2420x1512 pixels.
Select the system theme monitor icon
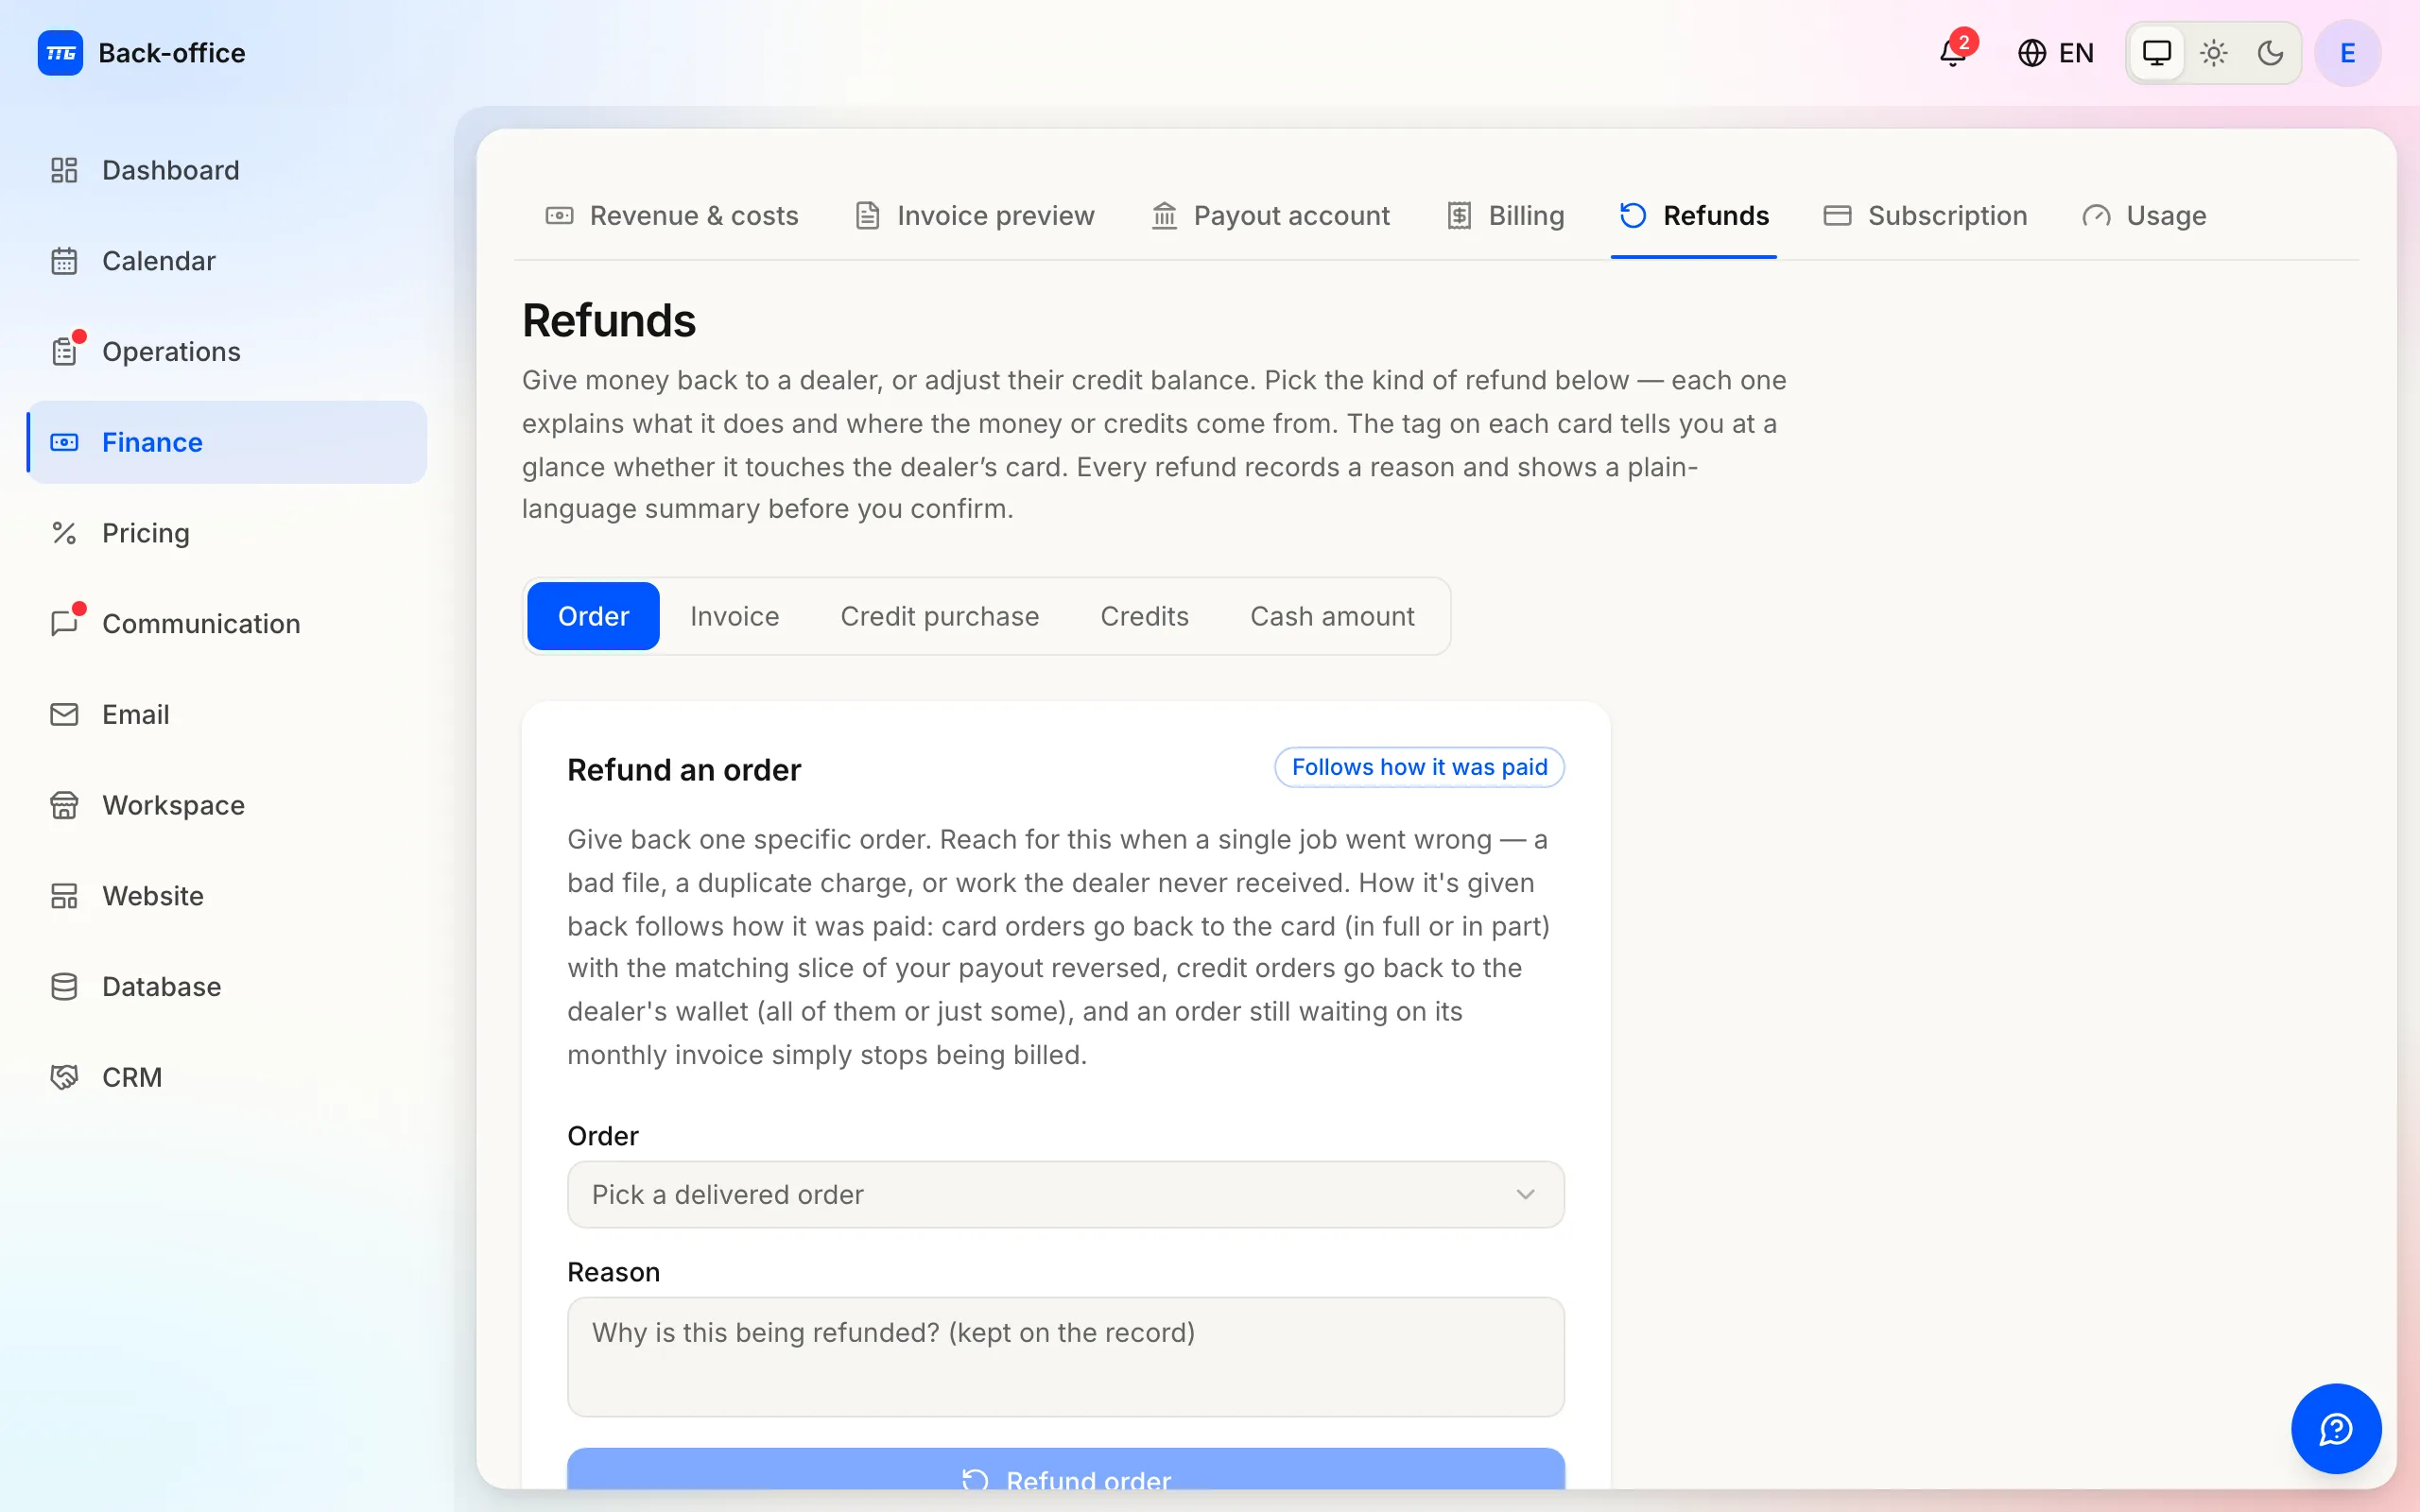(x=2157, y=53)
